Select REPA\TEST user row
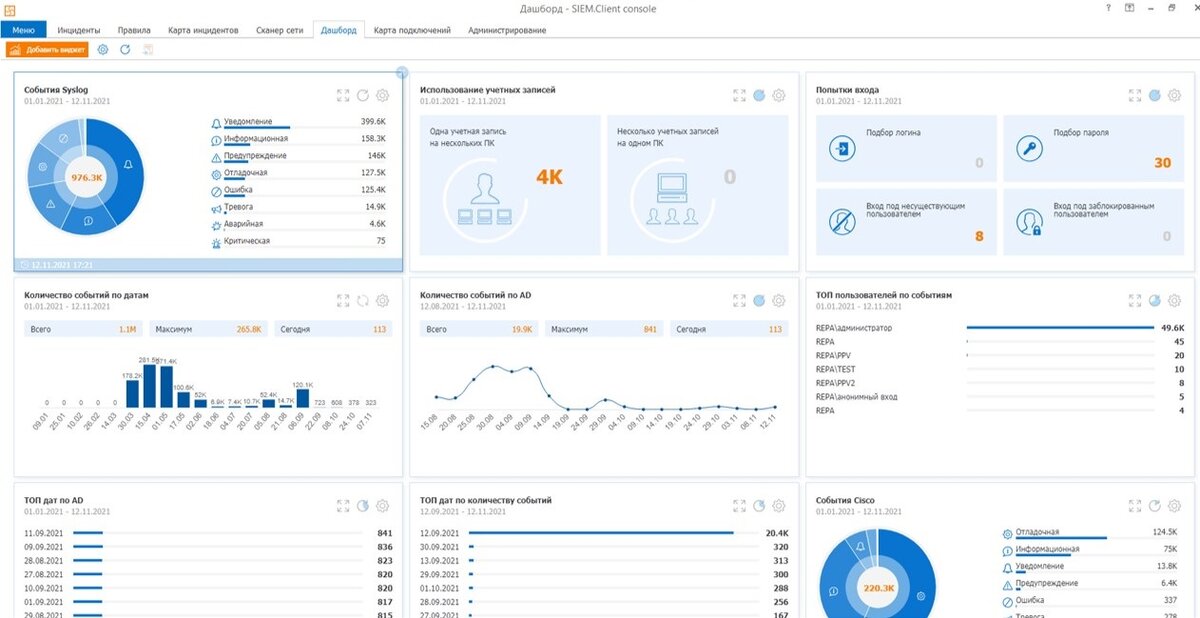Screen dimensions: 1200x618 1000,369
